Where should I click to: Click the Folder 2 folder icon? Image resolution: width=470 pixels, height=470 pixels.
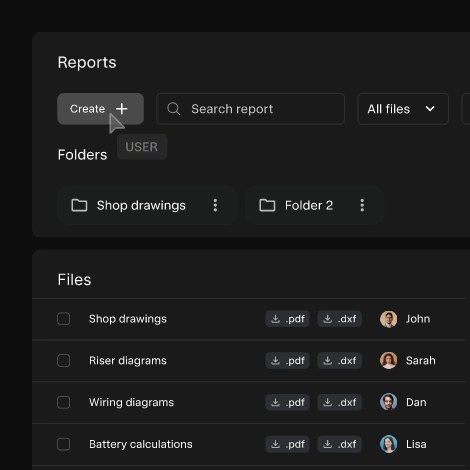(x=267, y=205)
